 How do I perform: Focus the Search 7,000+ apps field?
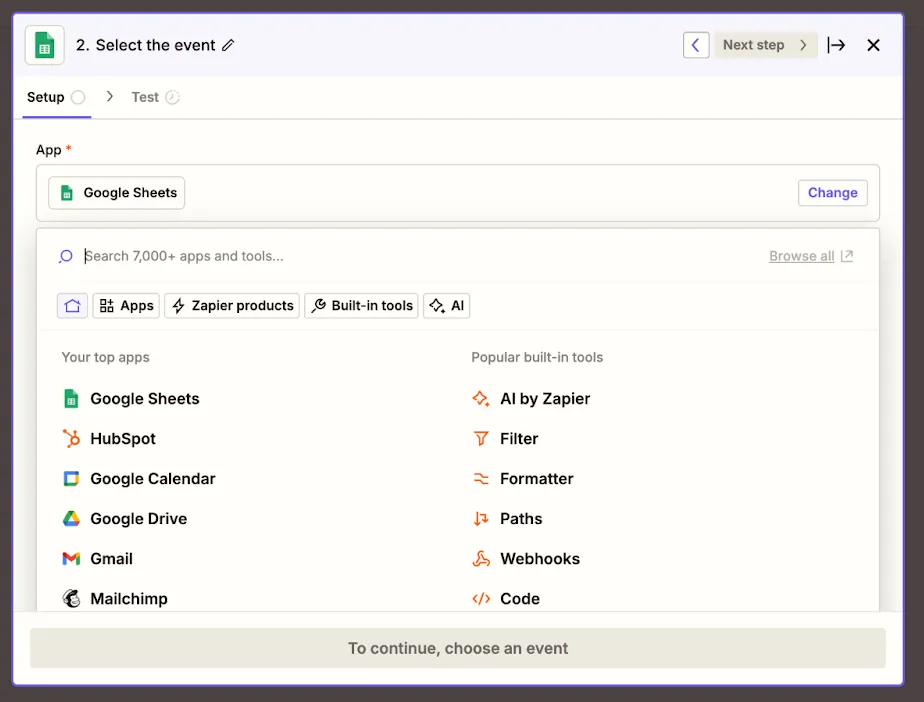click(x=412, y=256)
